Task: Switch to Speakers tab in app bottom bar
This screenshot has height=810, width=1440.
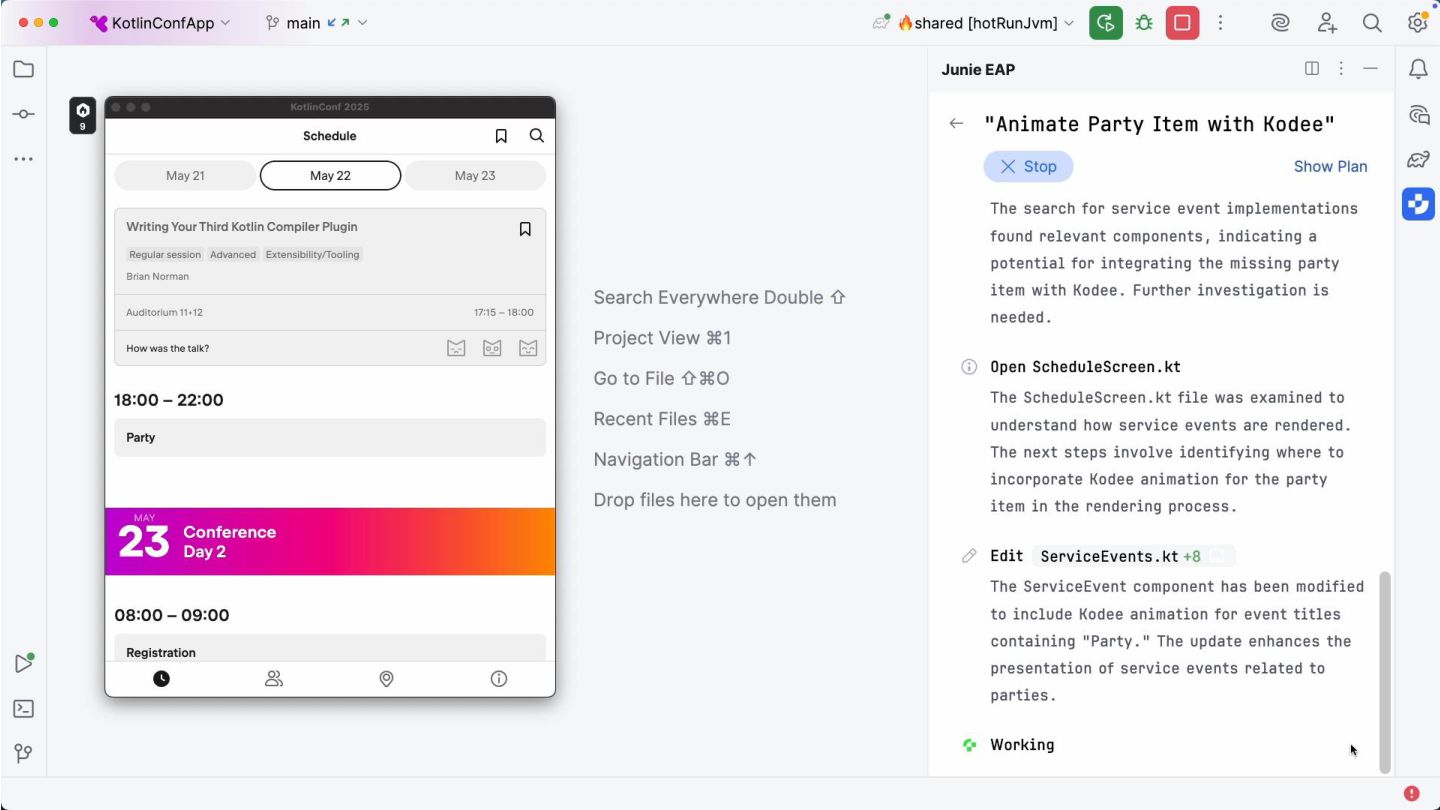Action: [274, 679]
